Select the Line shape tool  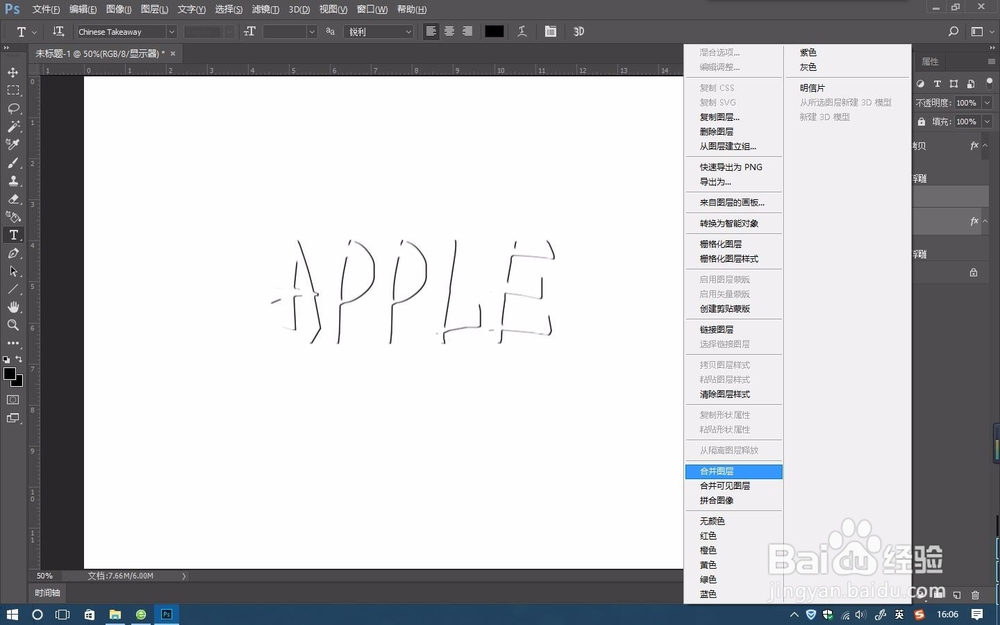[x=13, y=289]
